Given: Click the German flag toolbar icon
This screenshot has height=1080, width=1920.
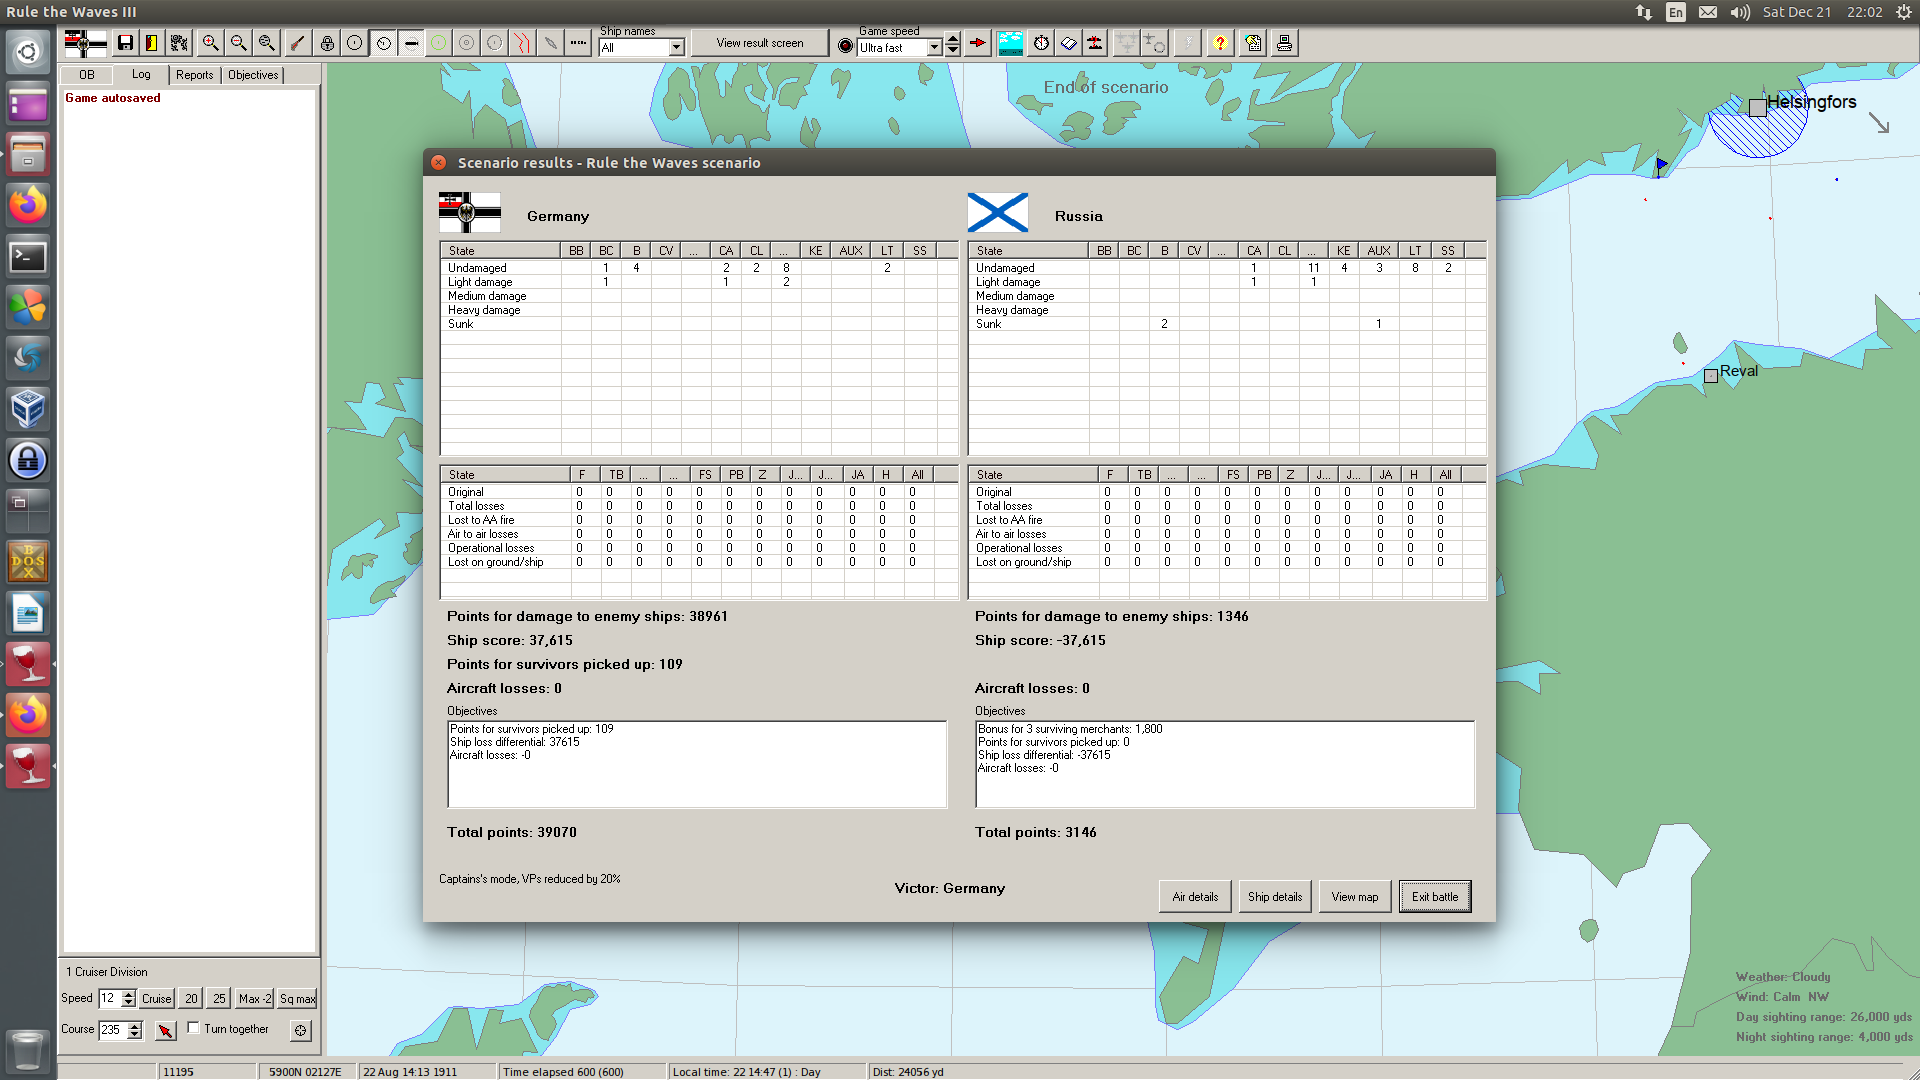Looking at the screenshot, I should pos(85,43).
